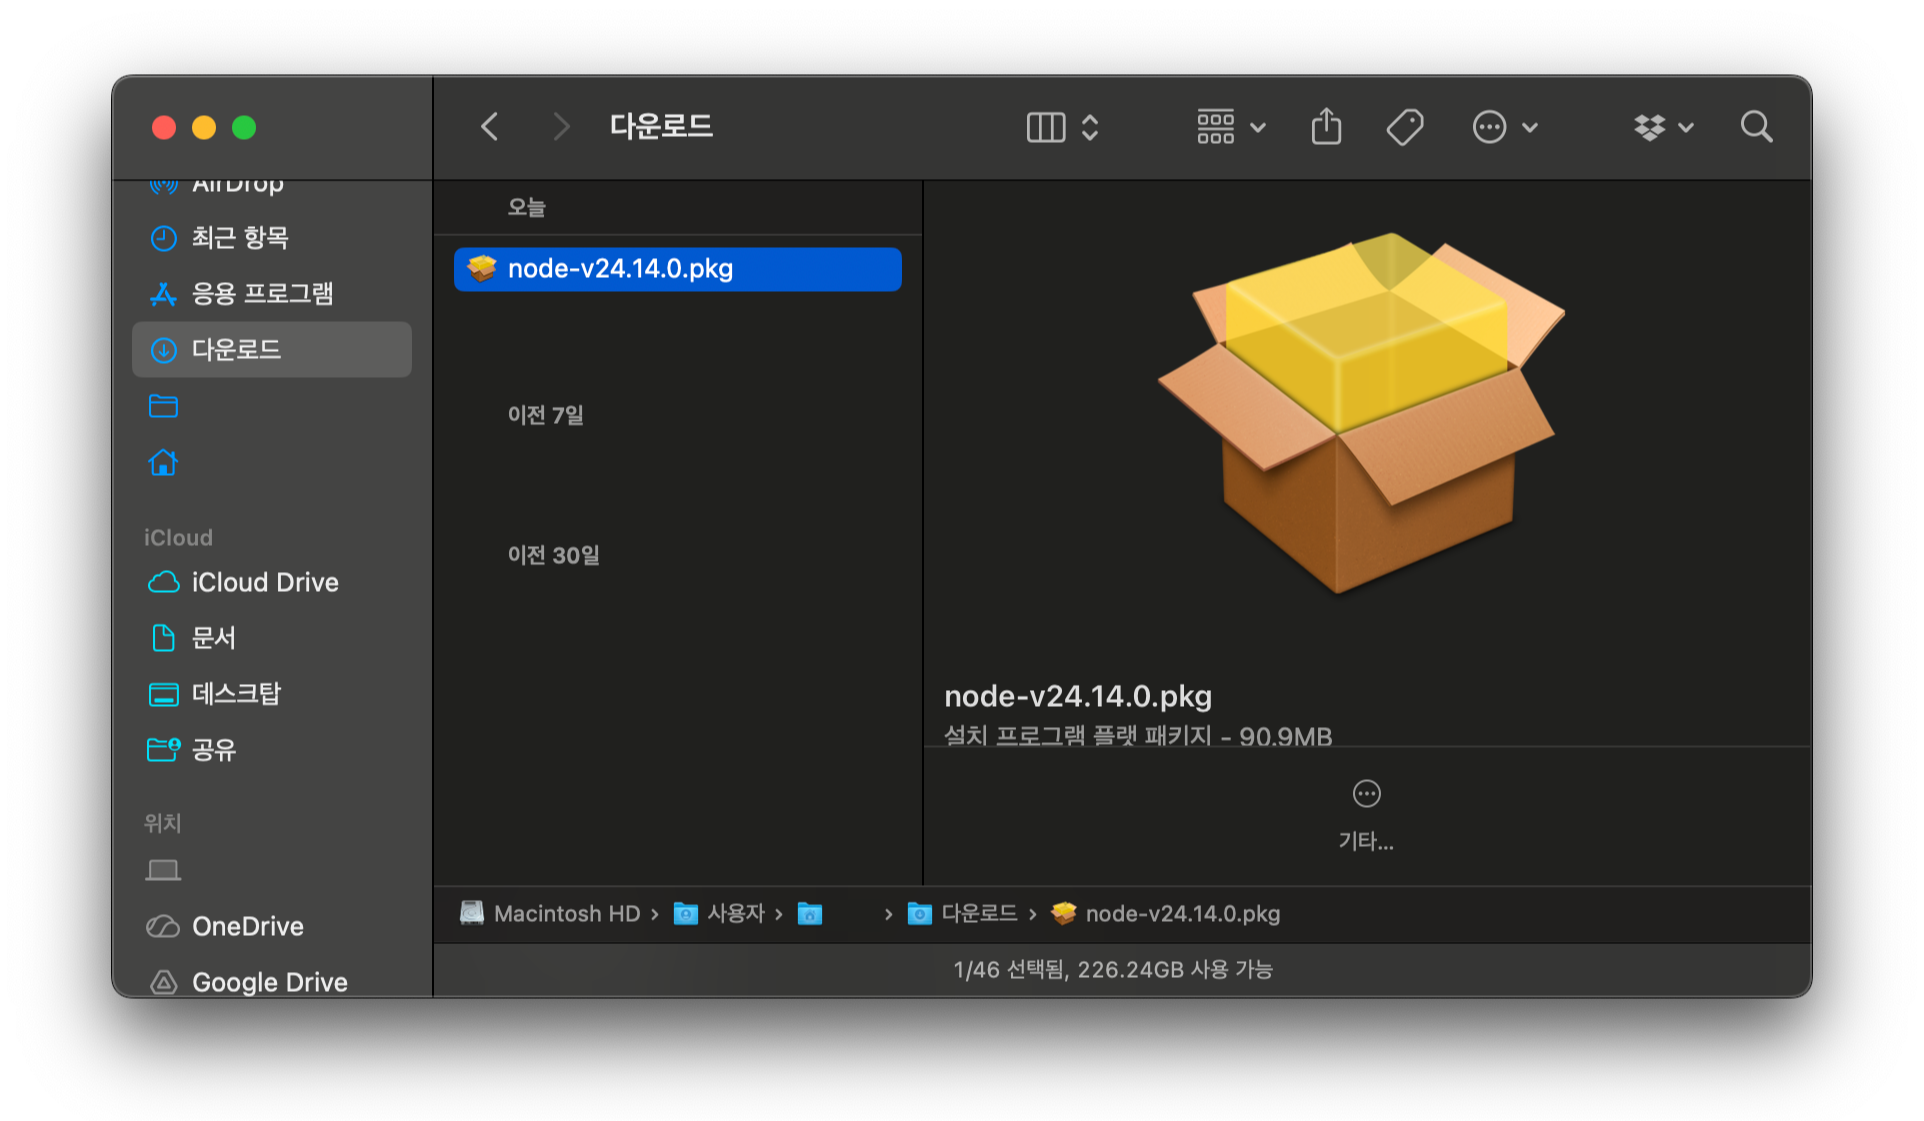Click the More (기타) ellipsis icon in preview

[x=1366, y=794]
